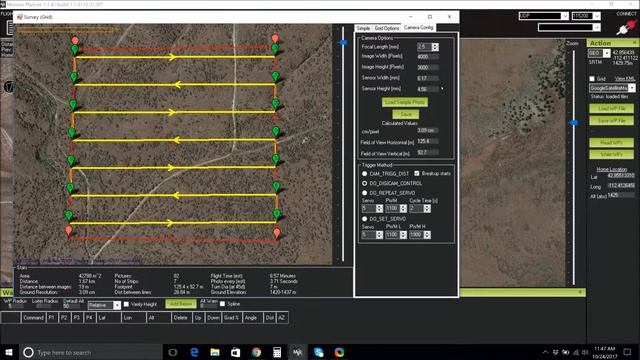Click the colorful circular app taskbar icon
This screenshot has width=640, height=360.
[339, 352]
